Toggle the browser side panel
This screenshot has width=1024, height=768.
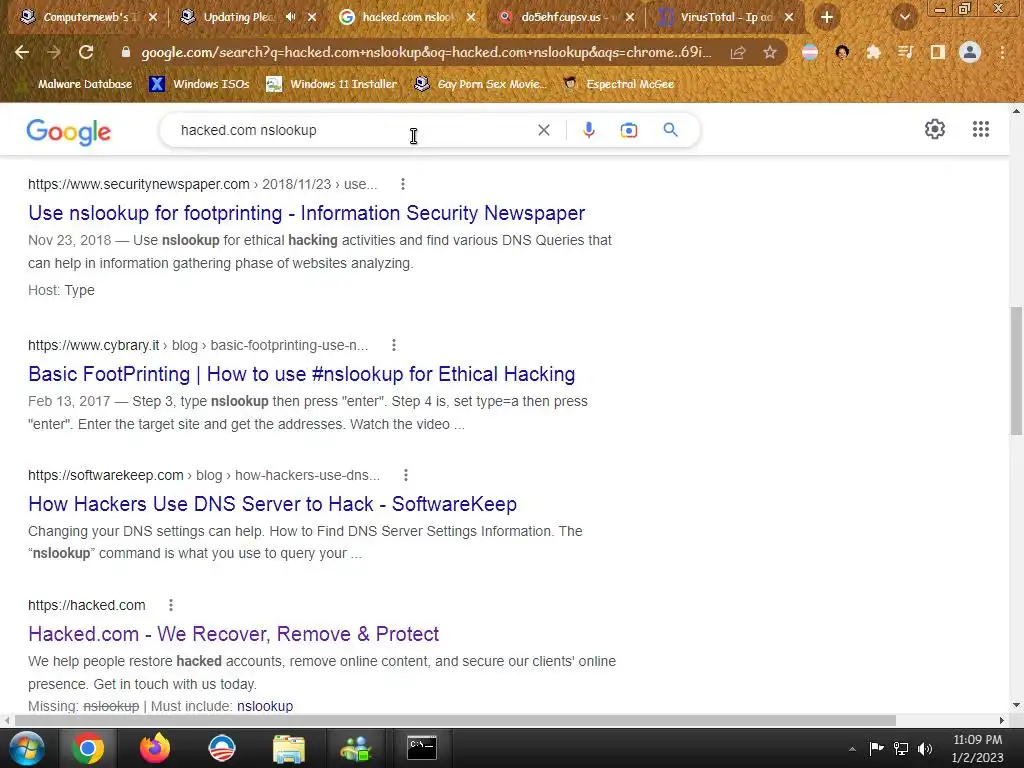(937, 52)
